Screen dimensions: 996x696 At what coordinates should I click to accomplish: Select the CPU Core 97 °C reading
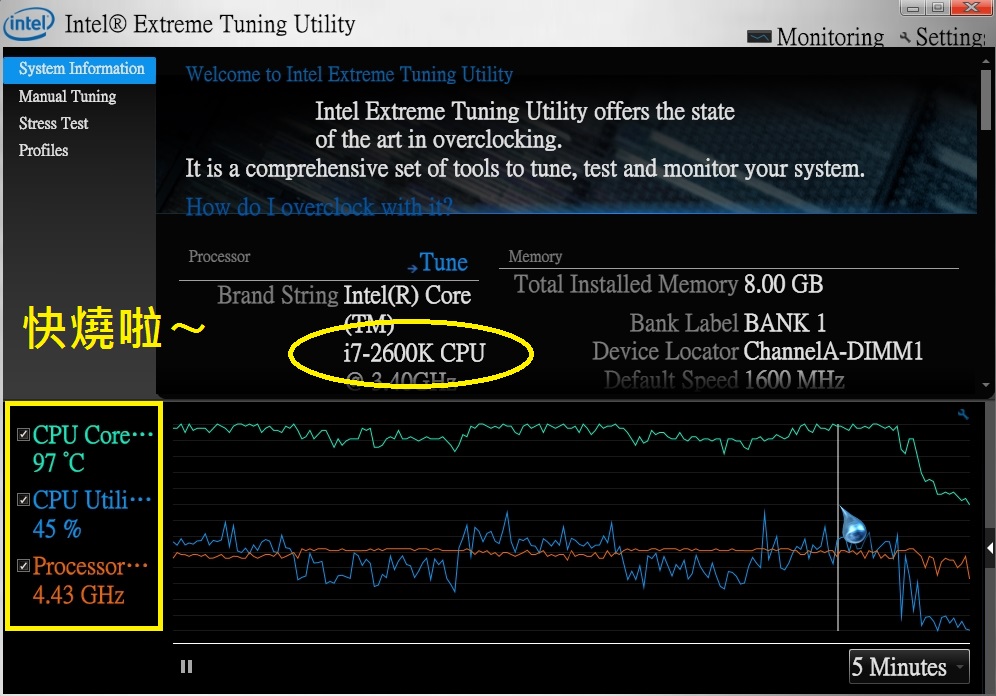[x=58, y=463]
